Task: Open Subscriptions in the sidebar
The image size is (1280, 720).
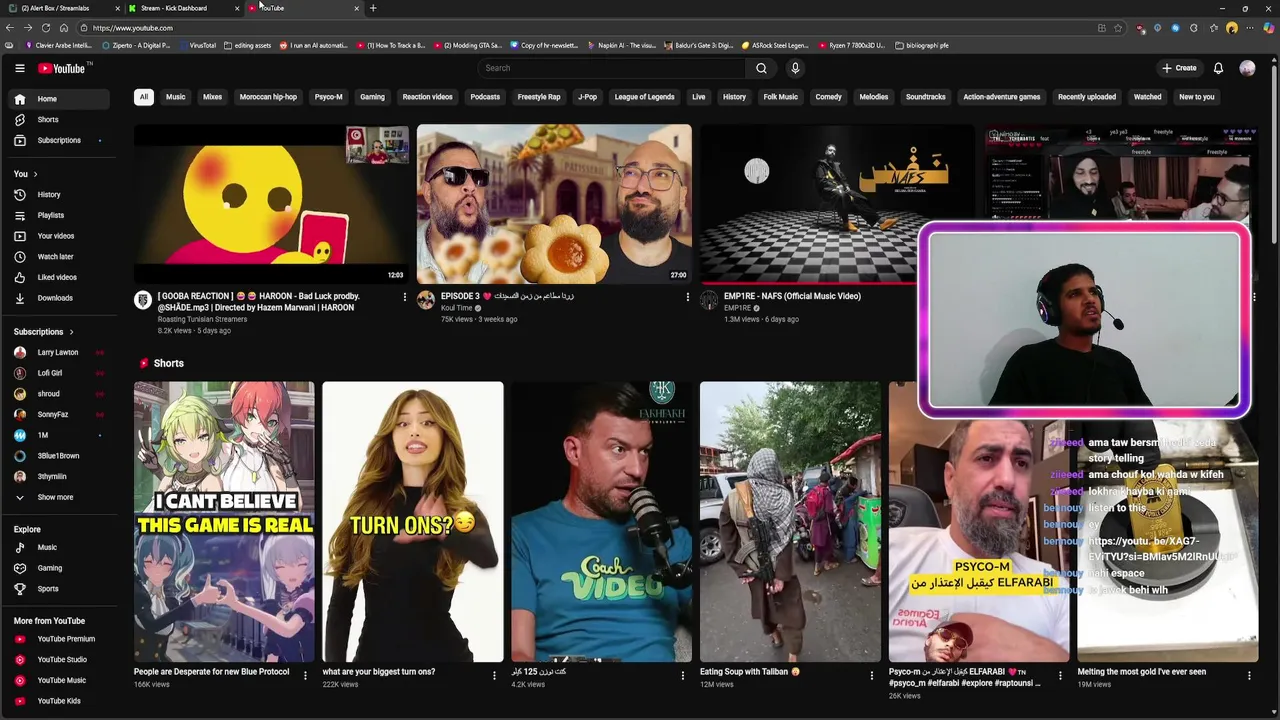Action: (x=60, y=140)
